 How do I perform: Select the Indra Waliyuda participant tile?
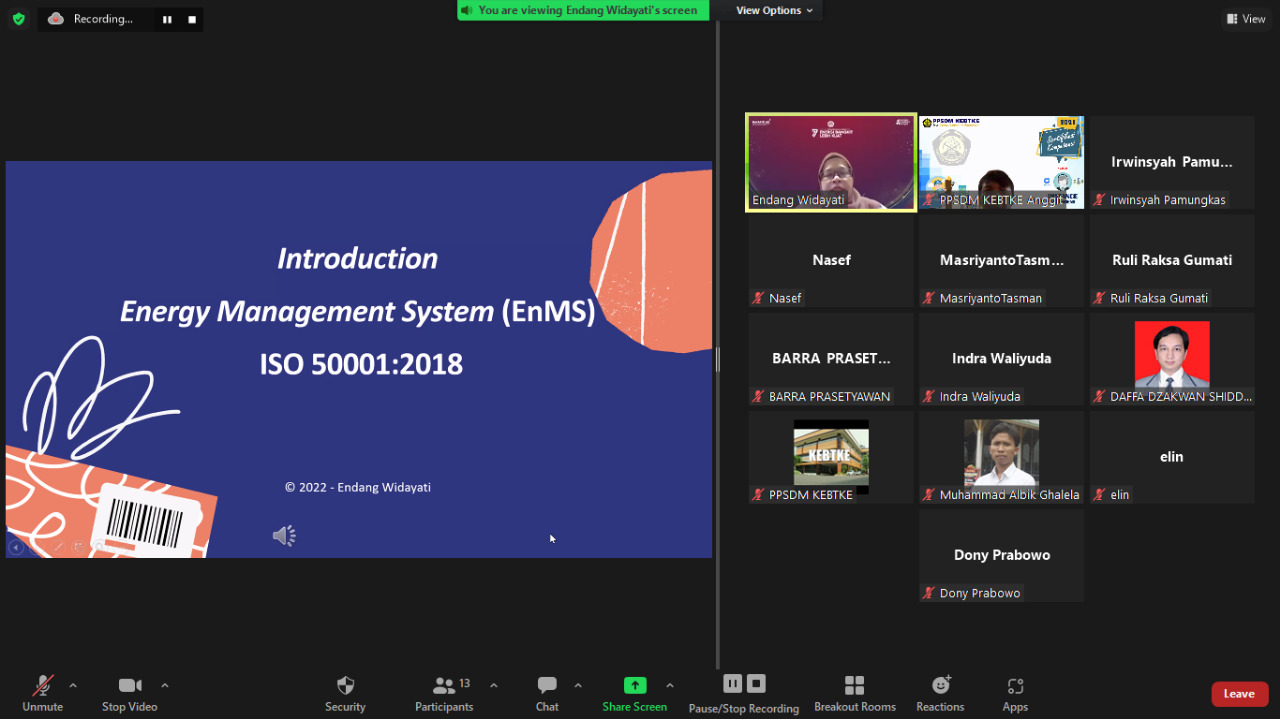(x=1001, y=358)
